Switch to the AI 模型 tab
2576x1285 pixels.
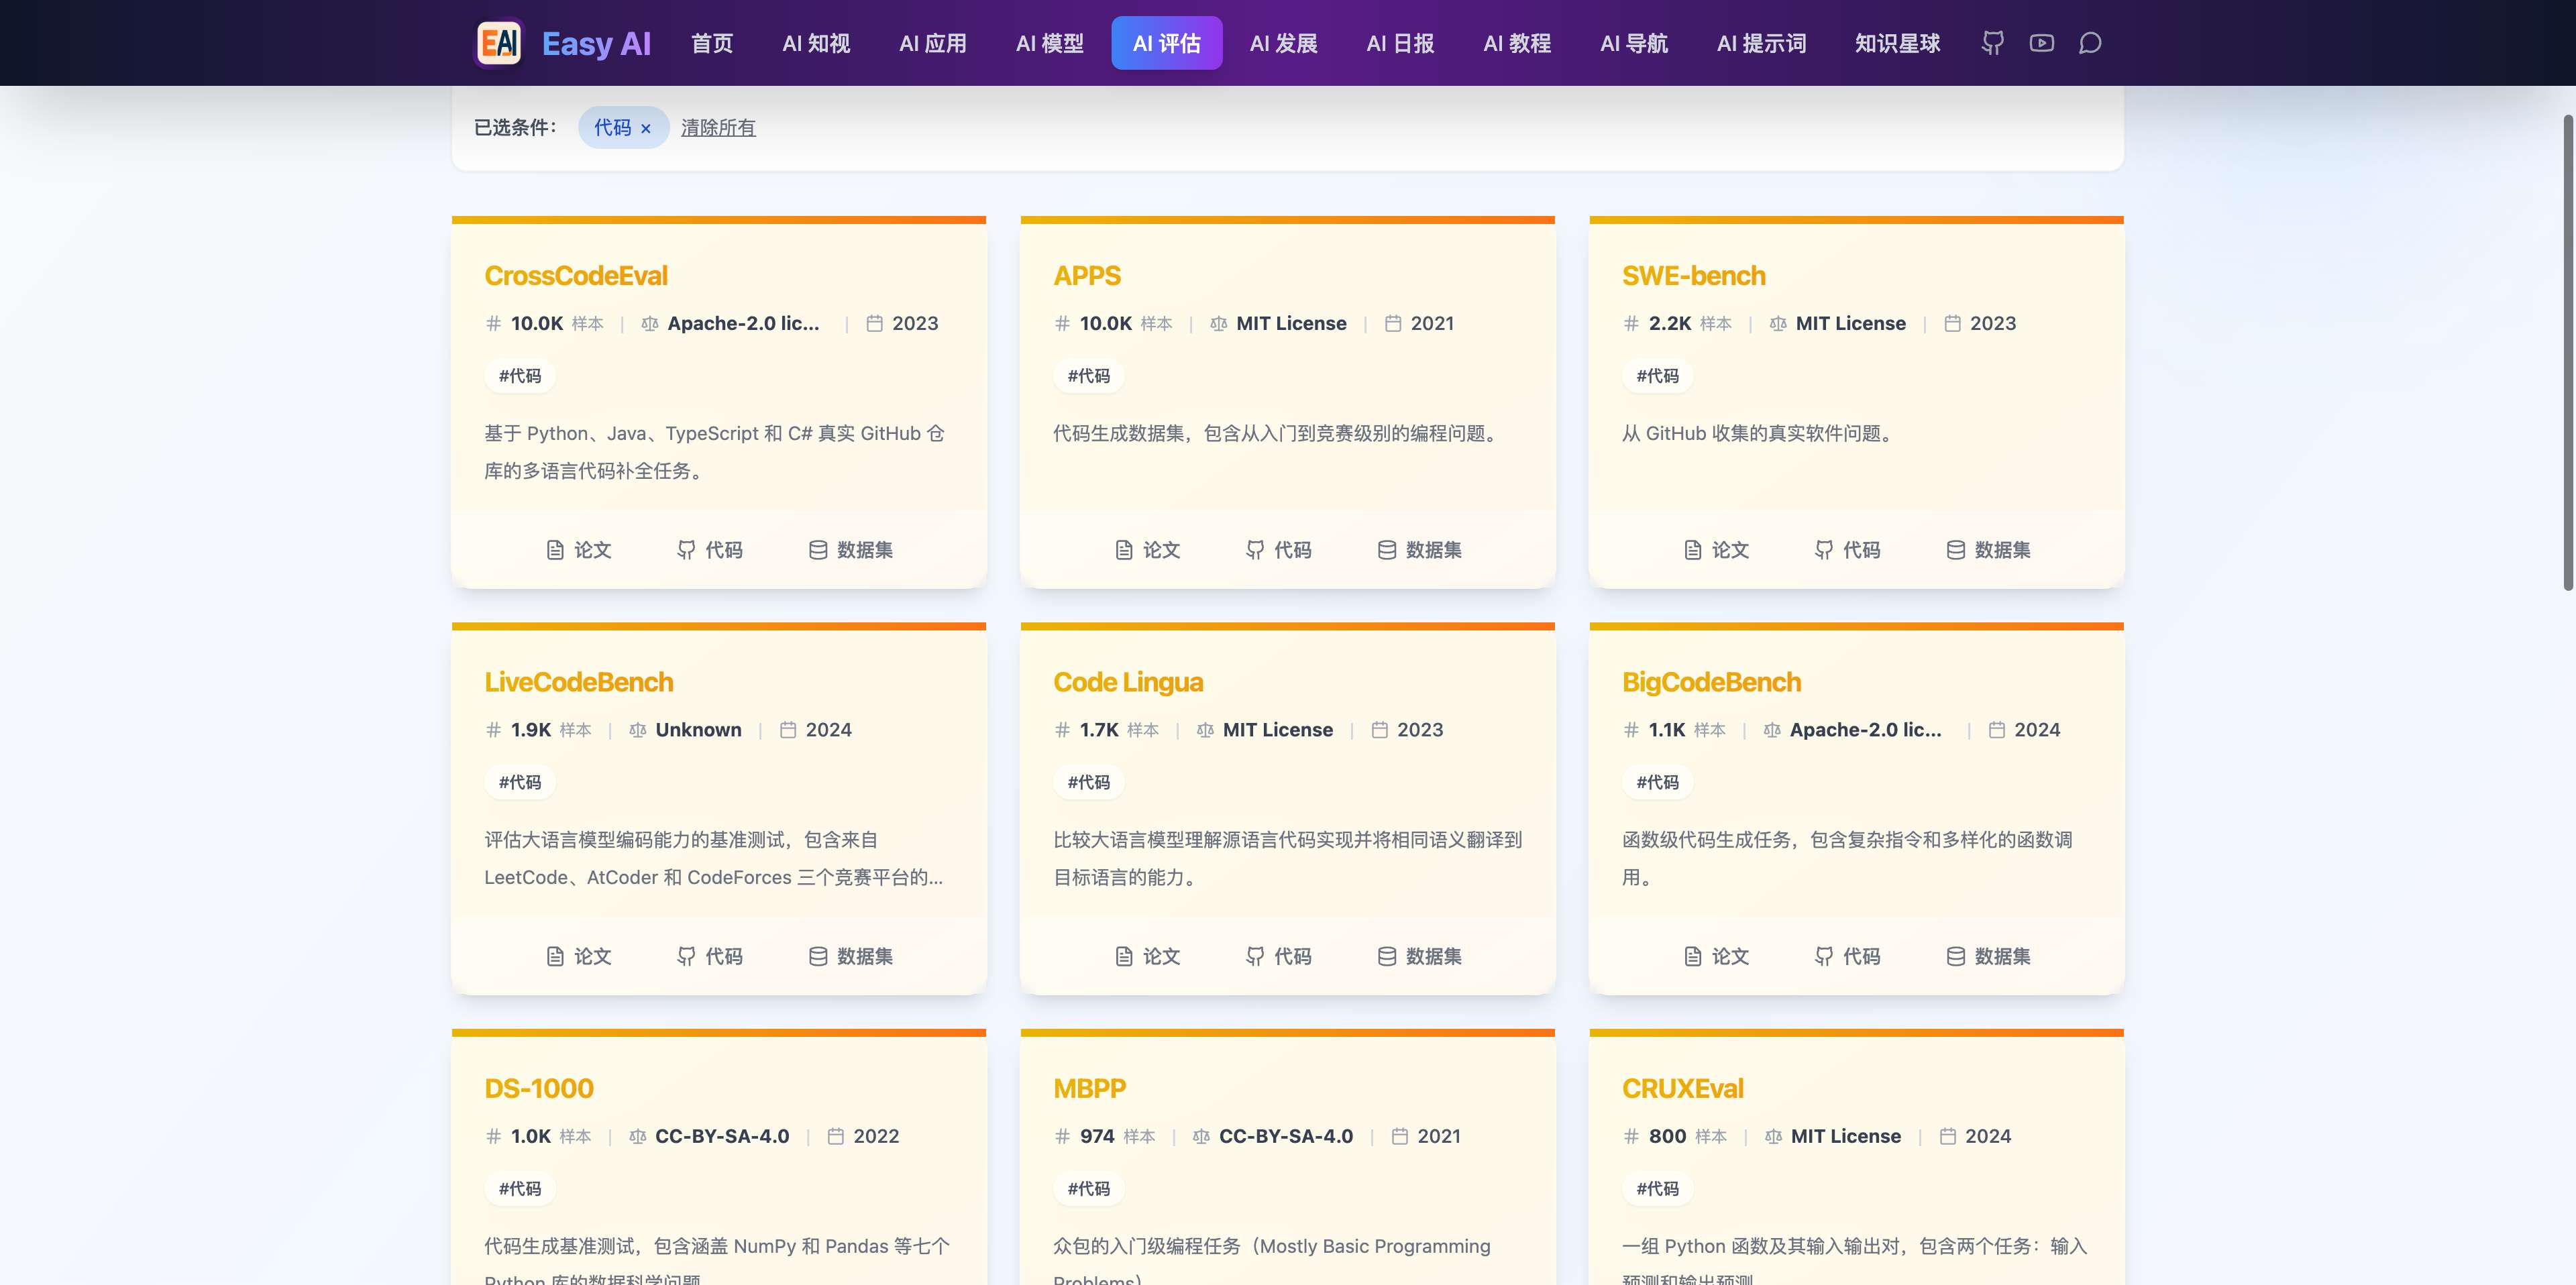(1049, 43)
